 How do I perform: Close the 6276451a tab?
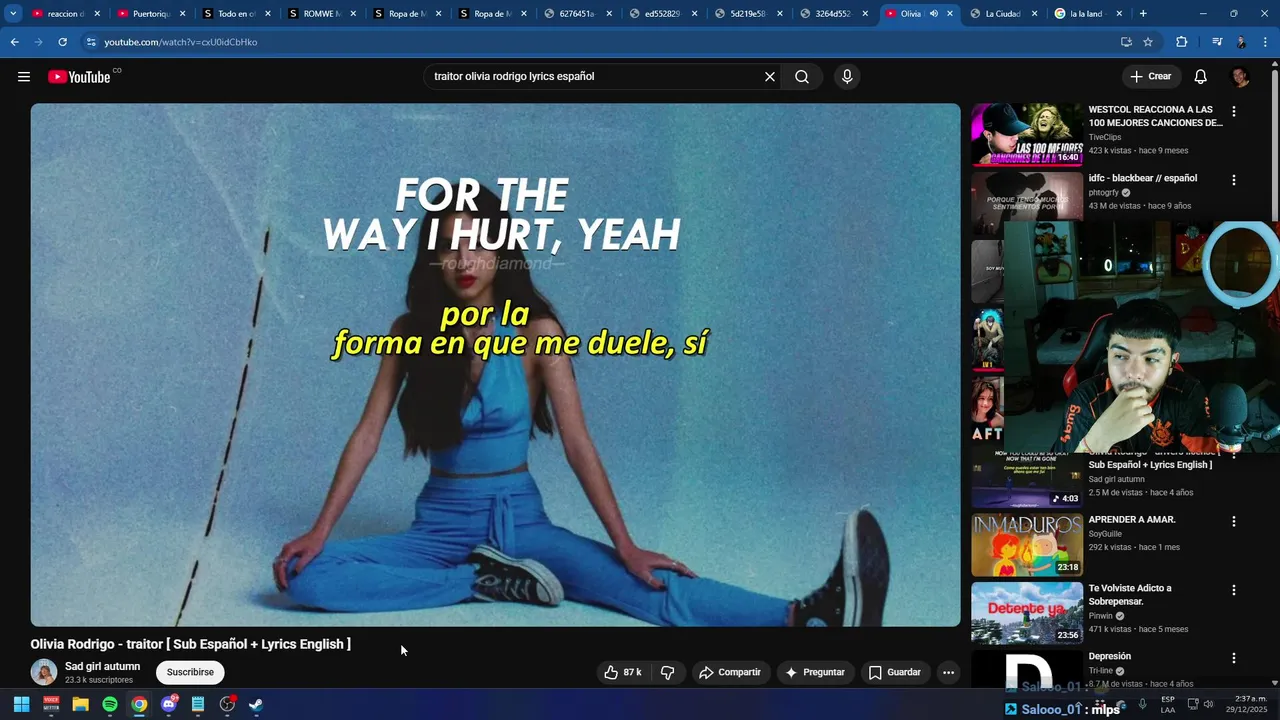point(608,14)
